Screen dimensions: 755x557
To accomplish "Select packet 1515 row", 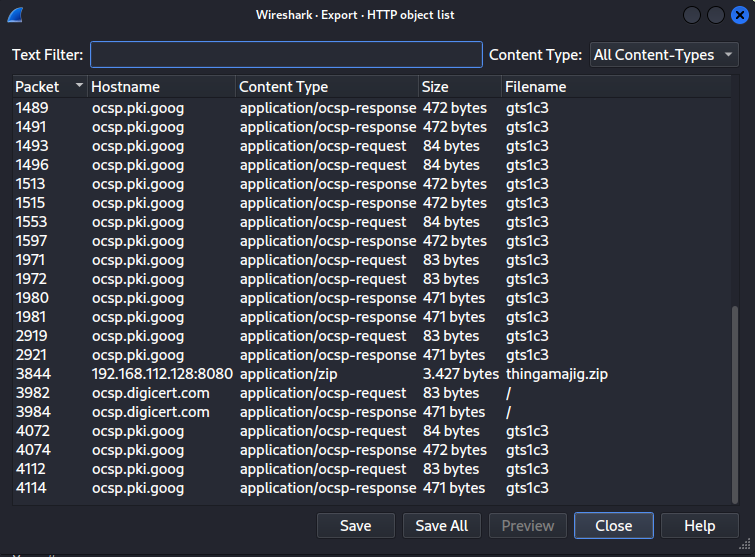I will (x=372, y=203).
